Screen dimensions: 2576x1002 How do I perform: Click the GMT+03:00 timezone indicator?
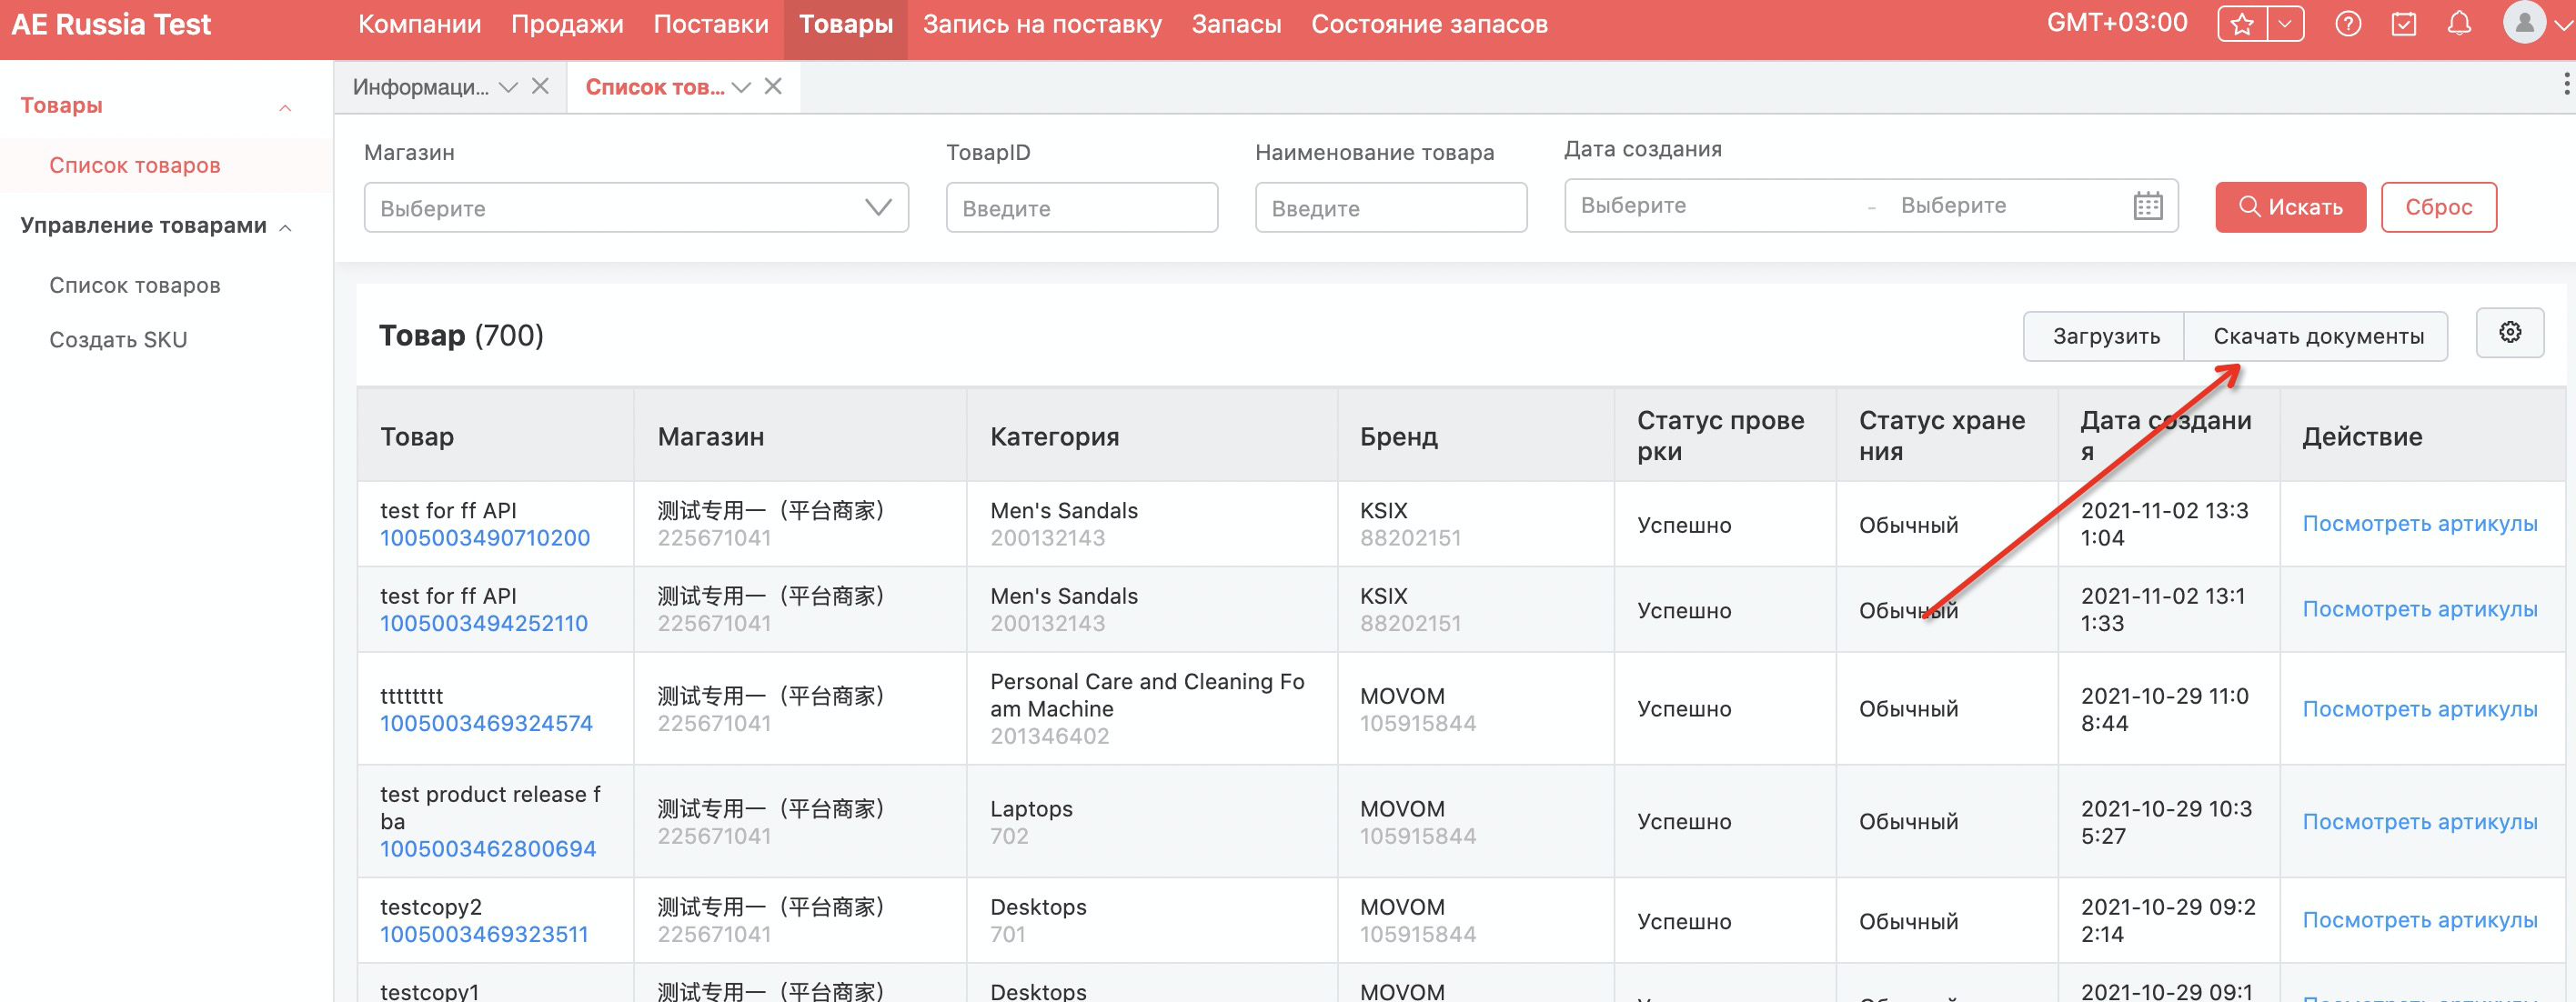tap(2117, 23)
